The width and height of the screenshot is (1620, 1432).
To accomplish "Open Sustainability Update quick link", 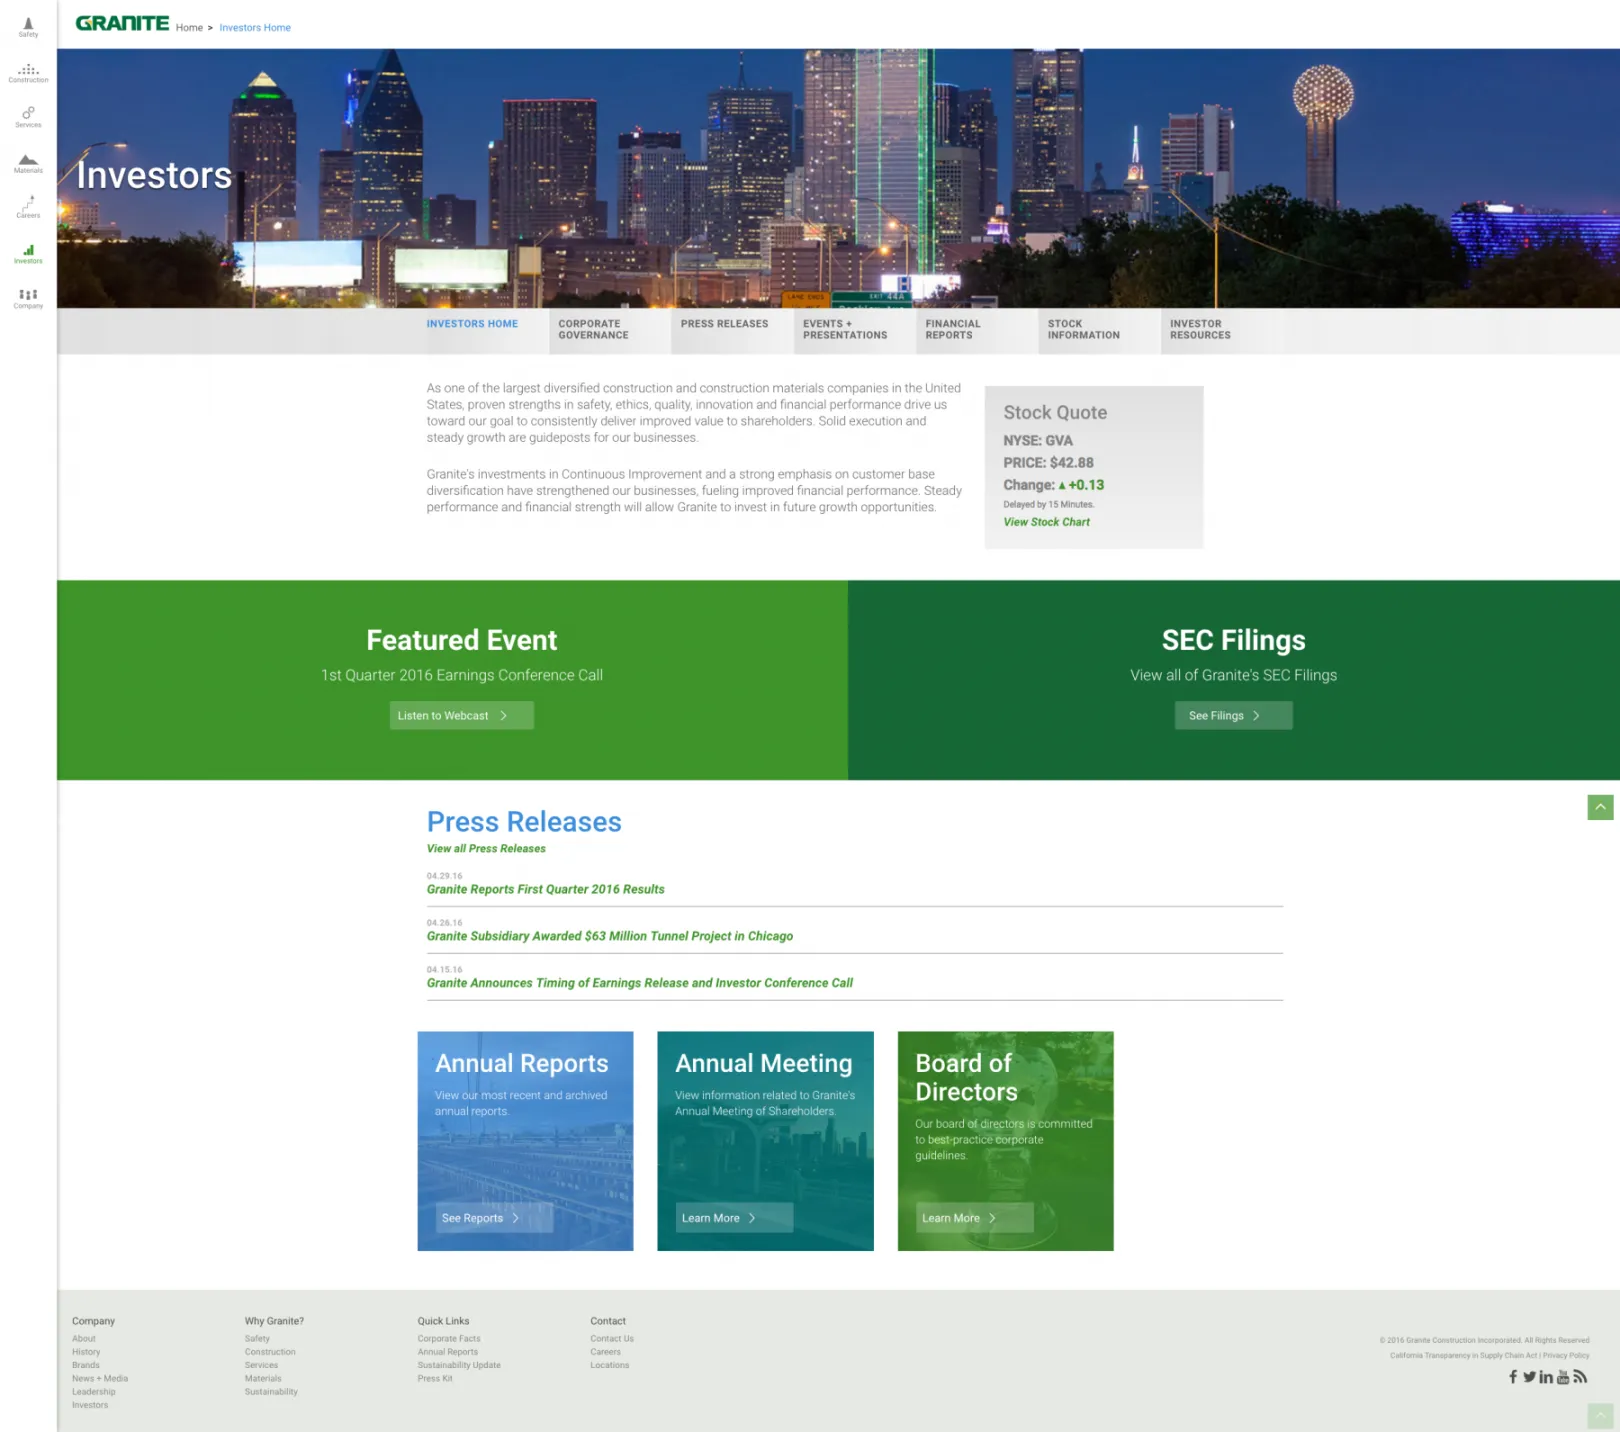I will coord(459,1365).
